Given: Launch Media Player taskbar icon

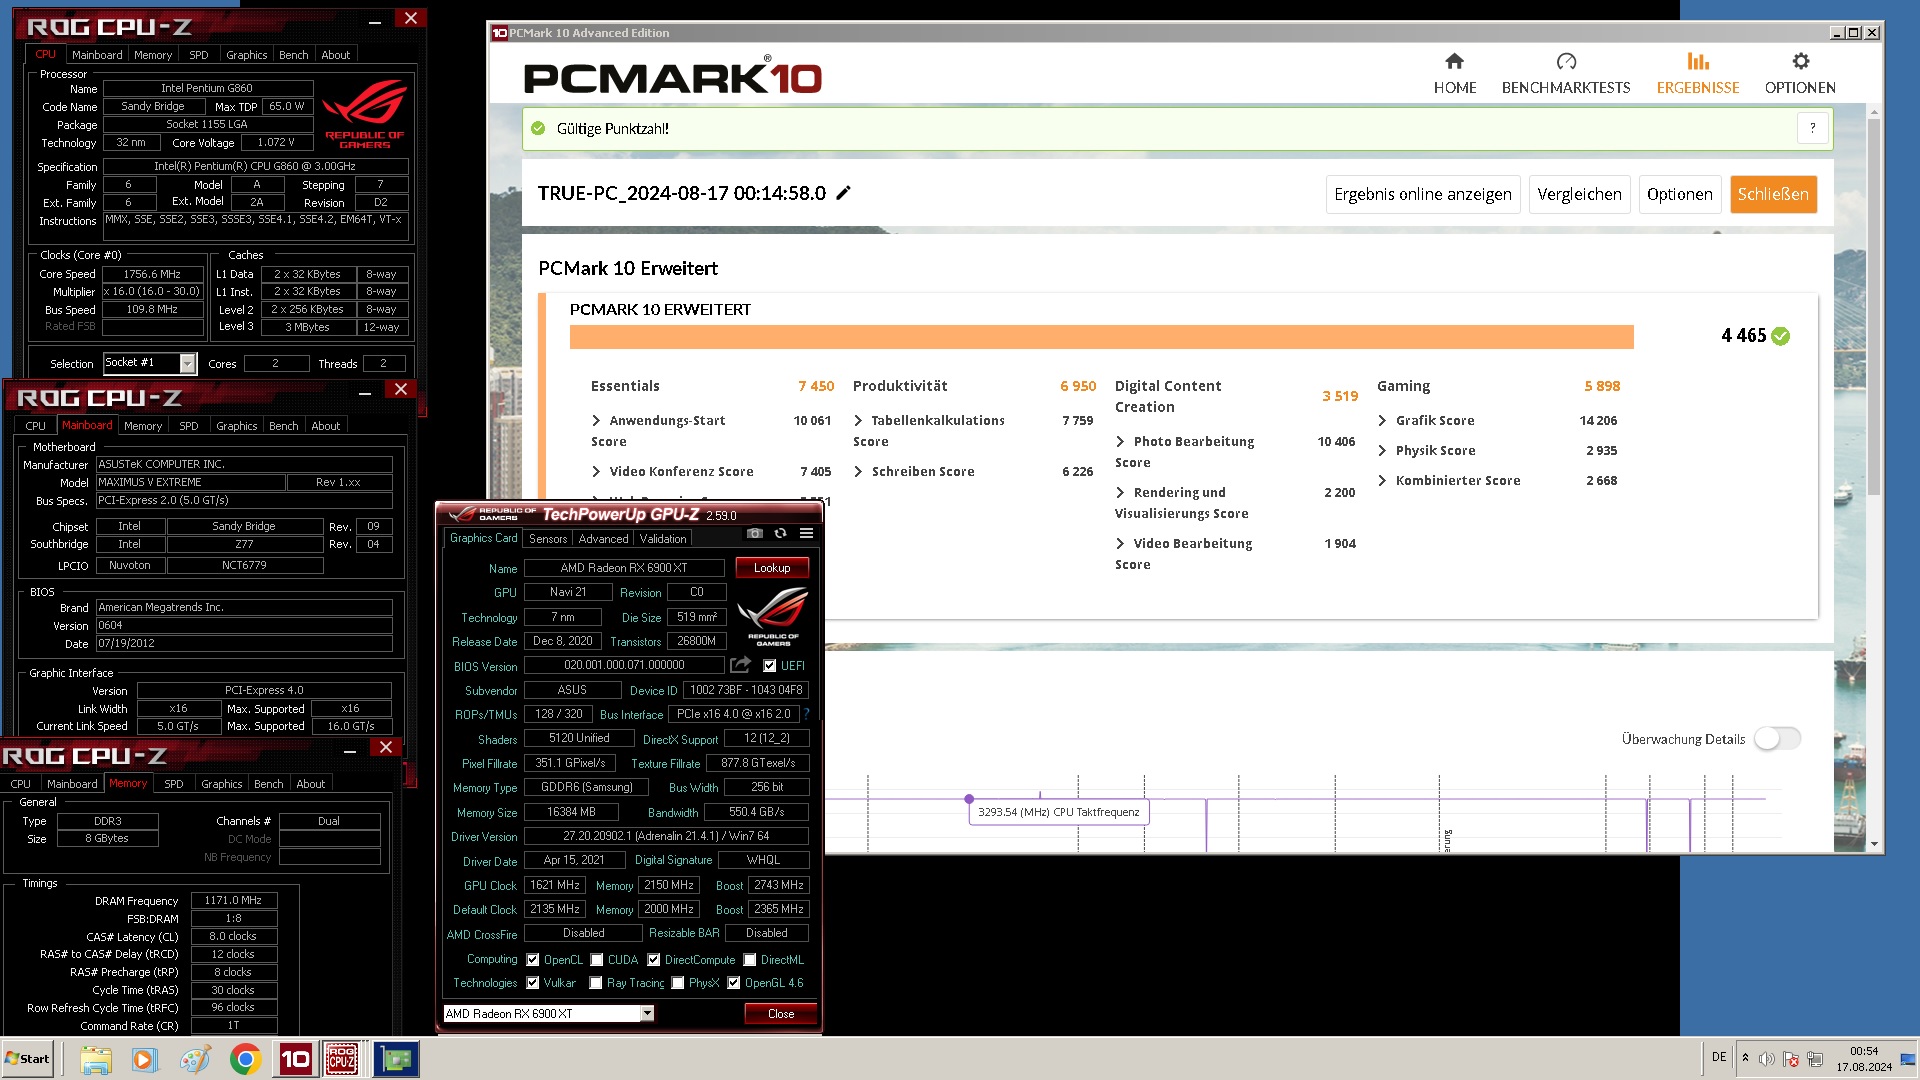Looking at the screenshot, I should pos(145,1059).
